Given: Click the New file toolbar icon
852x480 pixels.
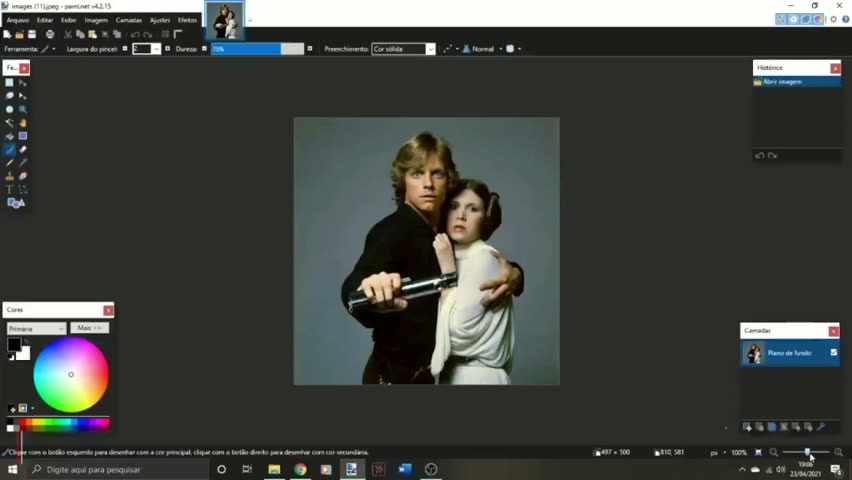Looking at the screenshot, I should pos(7,34).
